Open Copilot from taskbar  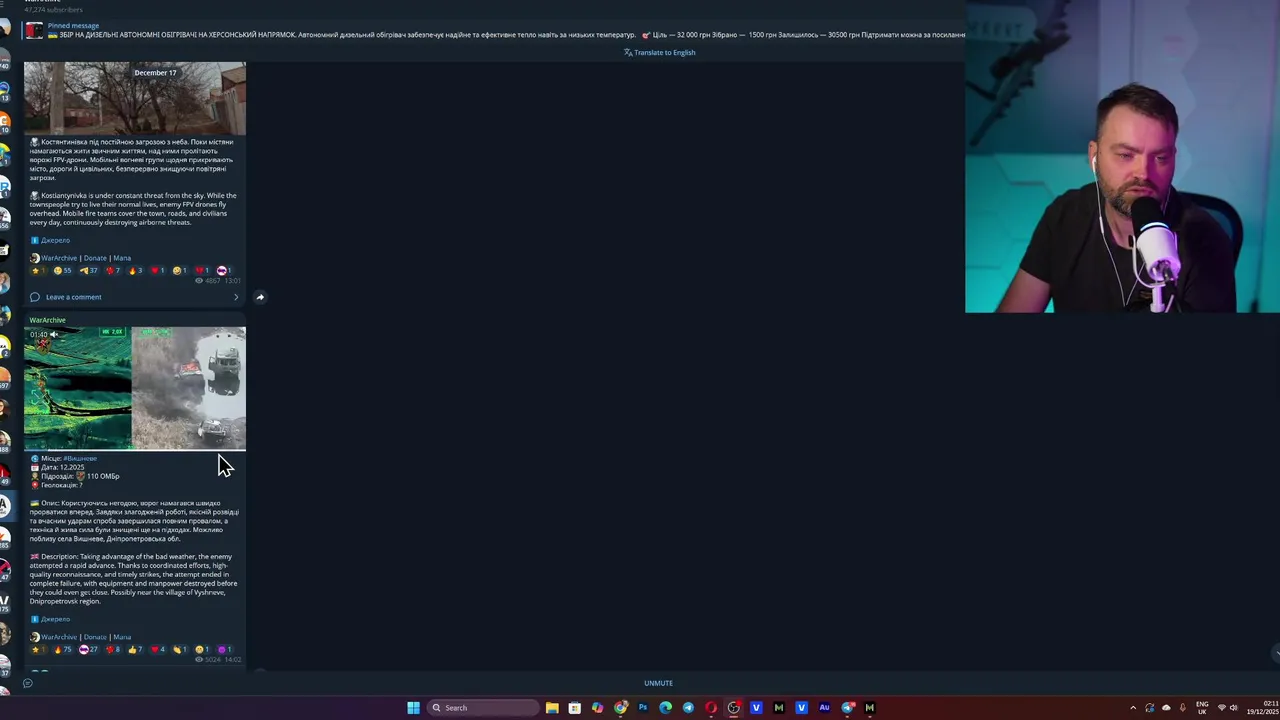[597, 708]
